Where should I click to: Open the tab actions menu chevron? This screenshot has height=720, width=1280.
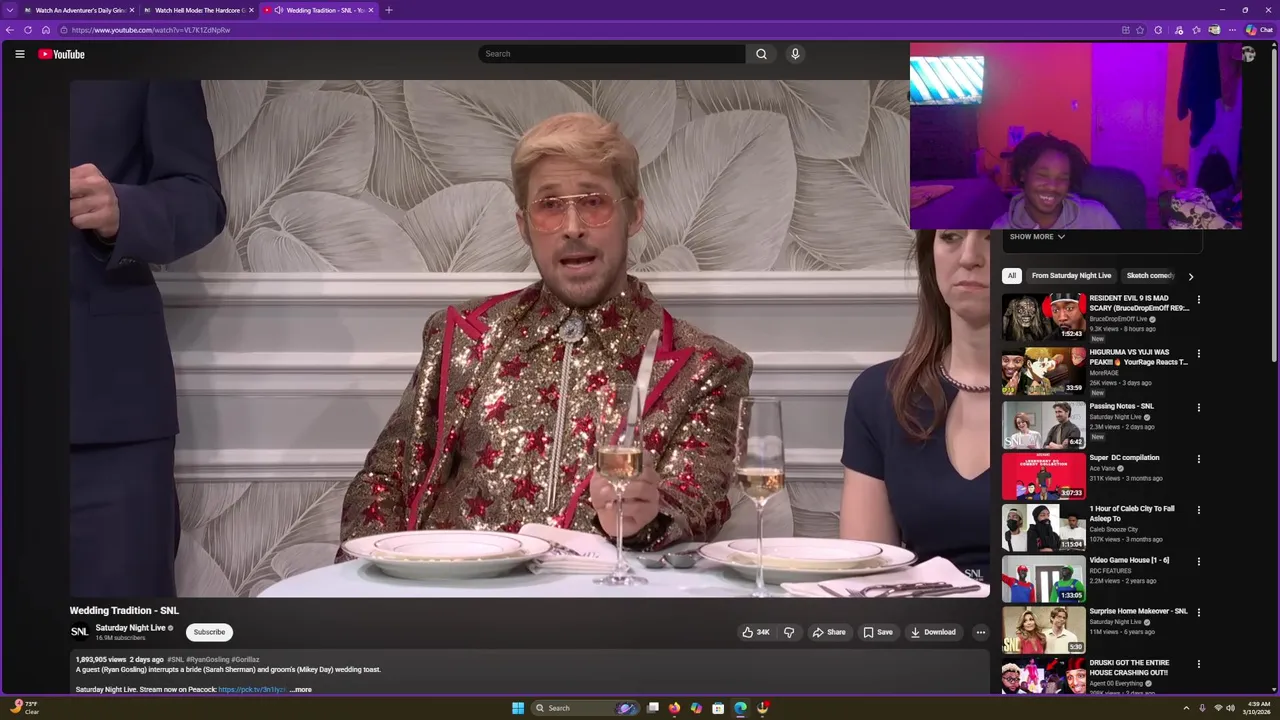[9, 10]
